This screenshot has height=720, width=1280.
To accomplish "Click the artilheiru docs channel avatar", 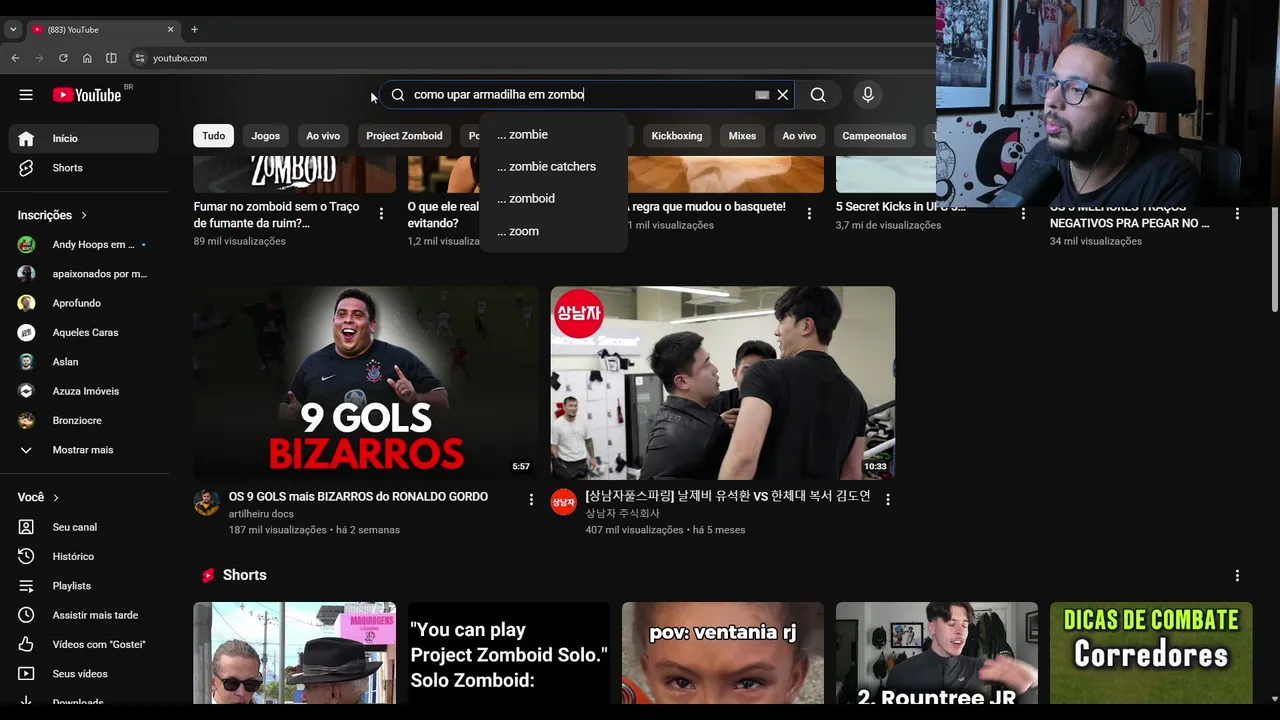I will click(x=207, y=502).
